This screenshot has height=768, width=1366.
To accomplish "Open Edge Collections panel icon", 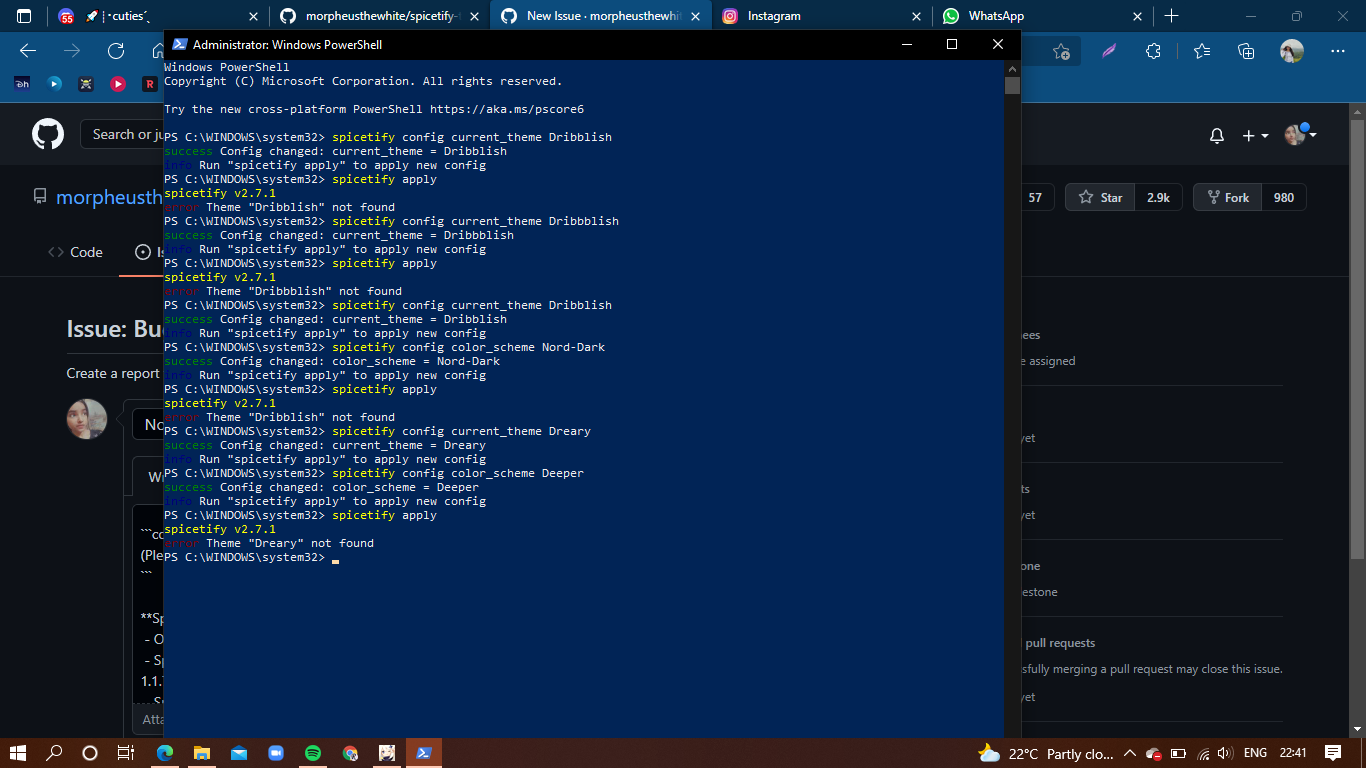I will point(1245,51).
